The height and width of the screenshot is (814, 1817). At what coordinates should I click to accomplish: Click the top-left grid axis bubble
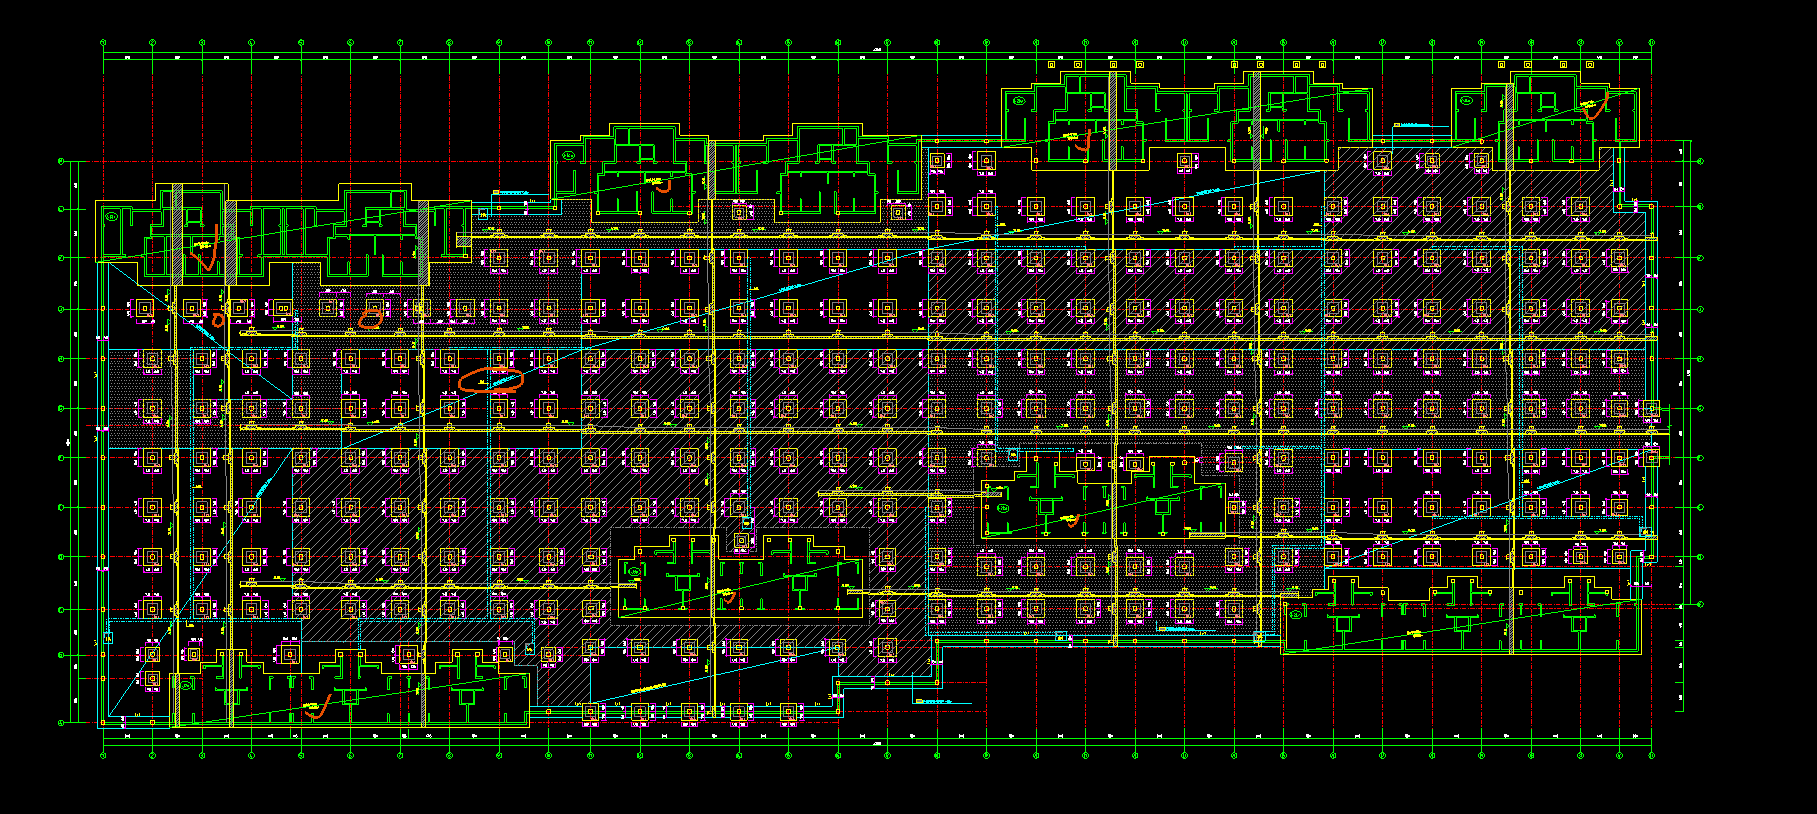tap(103, 43)
